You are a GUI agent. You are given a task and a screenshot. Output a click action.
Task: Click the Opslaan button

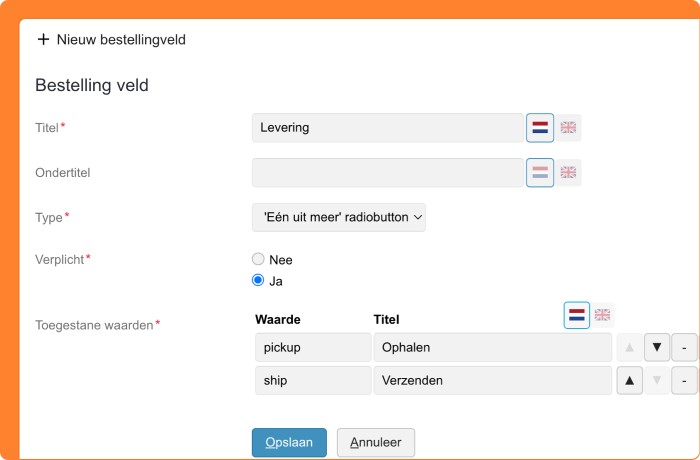[289, 442]
